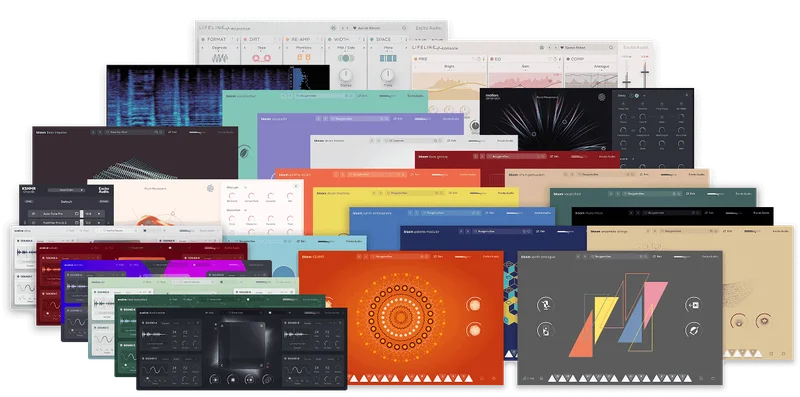Click the Plate icon in SPACE module

tap(388, 58)
